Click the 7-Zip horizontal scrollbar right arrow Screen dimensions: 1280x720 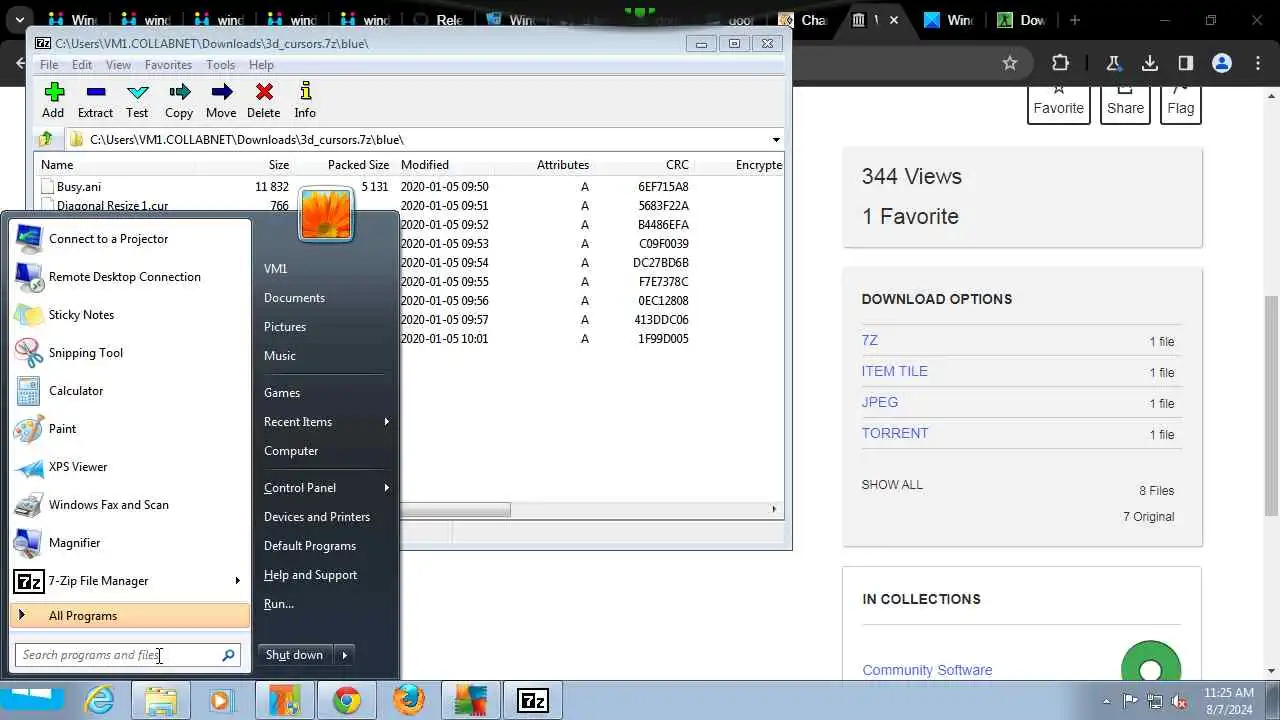pyautogui.click(x=774, y=509)
